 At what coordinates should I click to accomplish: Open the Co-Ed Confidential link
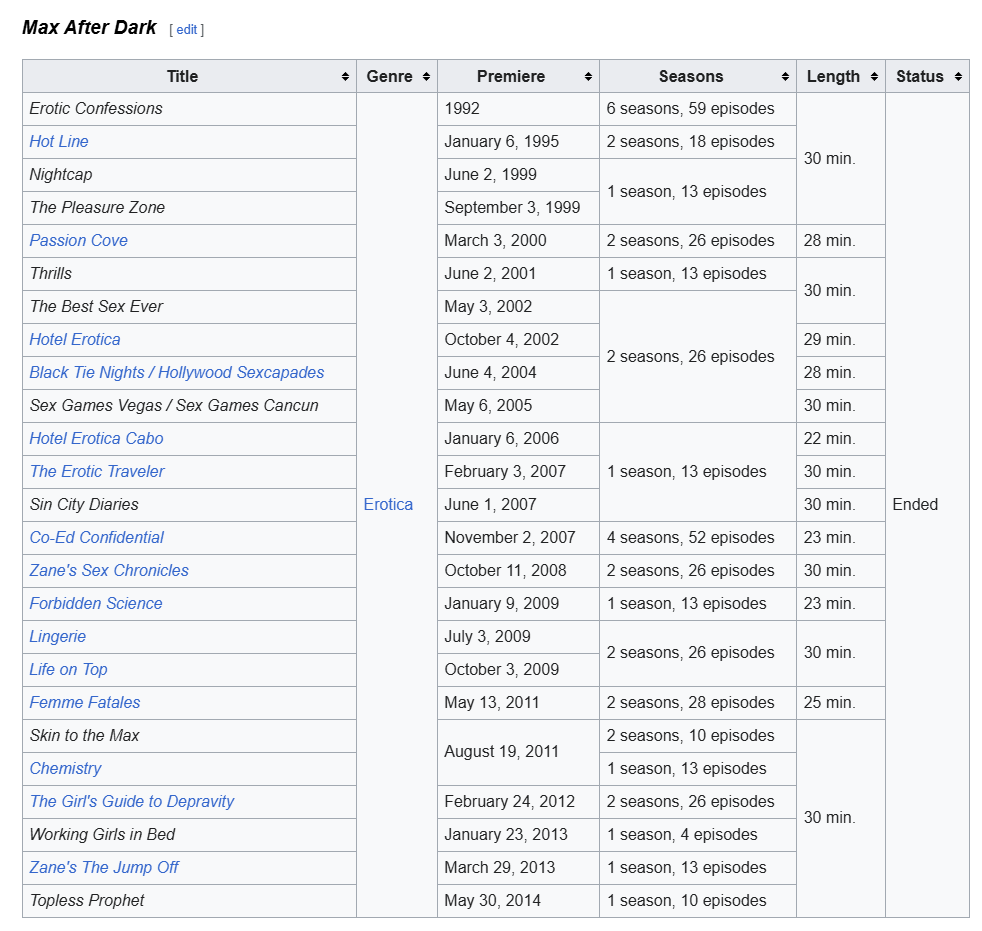(x=96, y=537)
